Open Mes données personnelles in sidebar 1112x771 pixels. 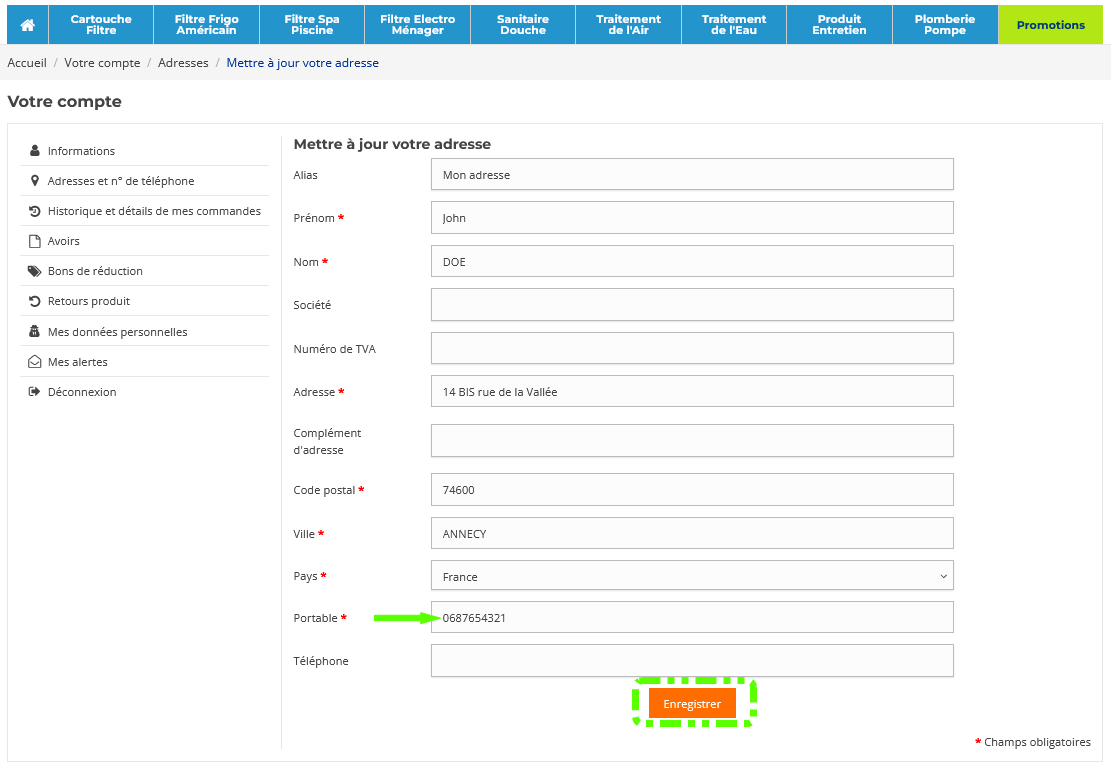pyautogui.click(x=117, y=332)
